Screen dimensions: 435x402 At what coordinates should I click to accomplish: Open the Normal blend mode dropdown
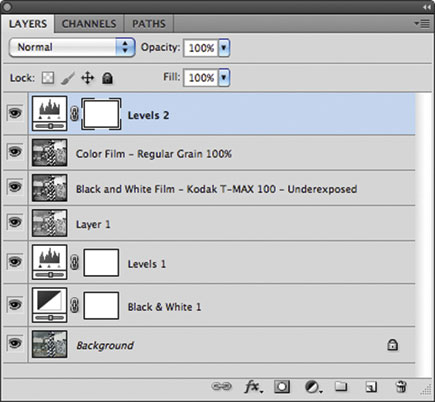(x=72, y=47)
